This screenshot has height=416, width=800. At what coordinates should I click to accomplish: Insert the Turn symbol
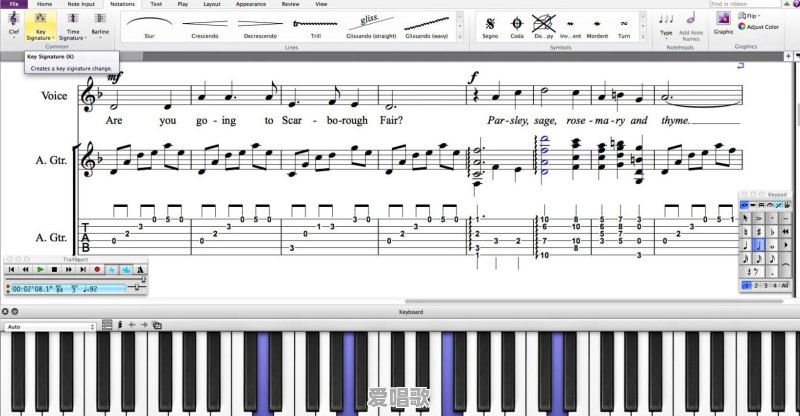[x=623, y=27]
